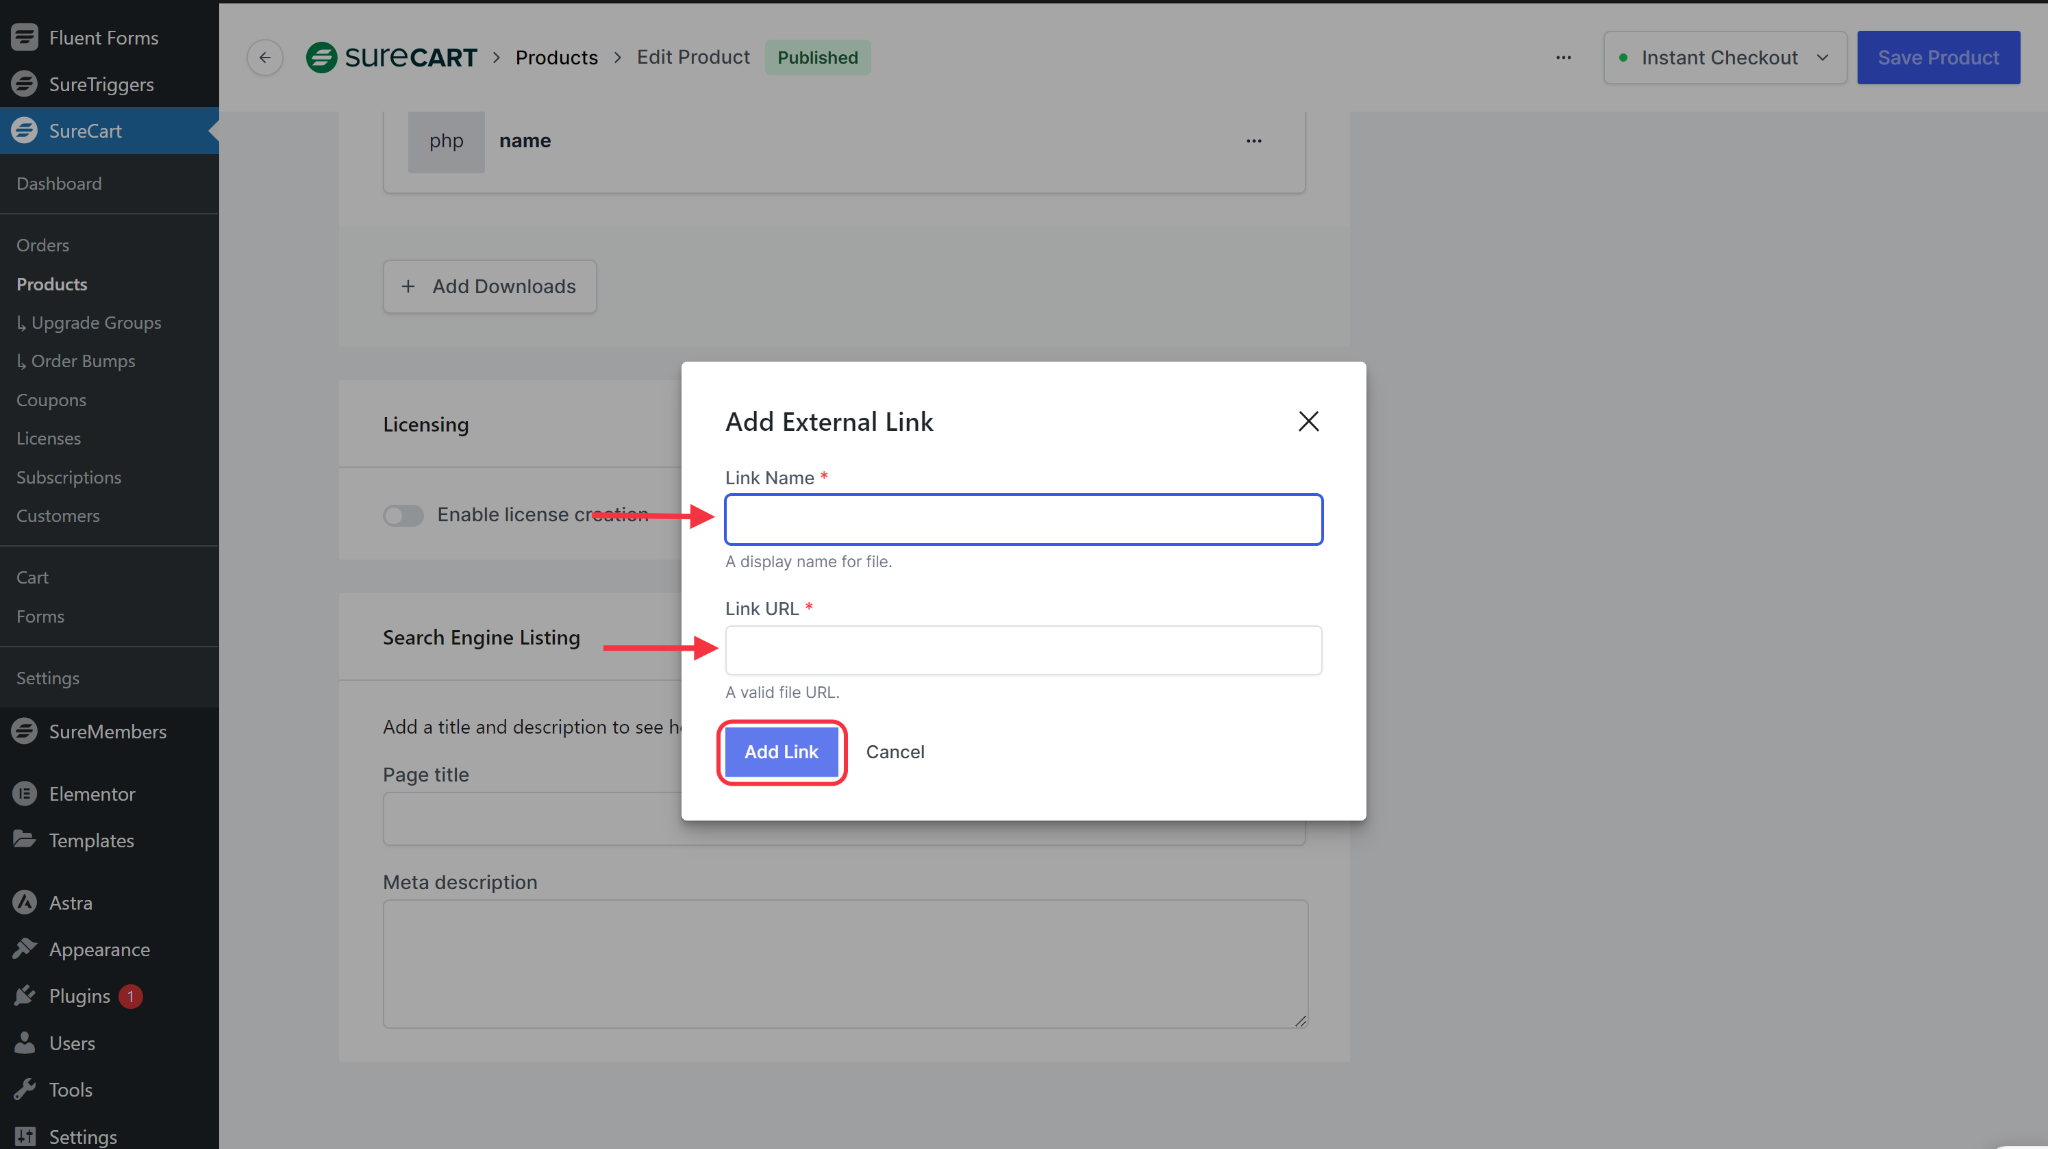Click the Link URL input field
The width and height of the screenshot is (2048, 1149).
coord(1023,650)
